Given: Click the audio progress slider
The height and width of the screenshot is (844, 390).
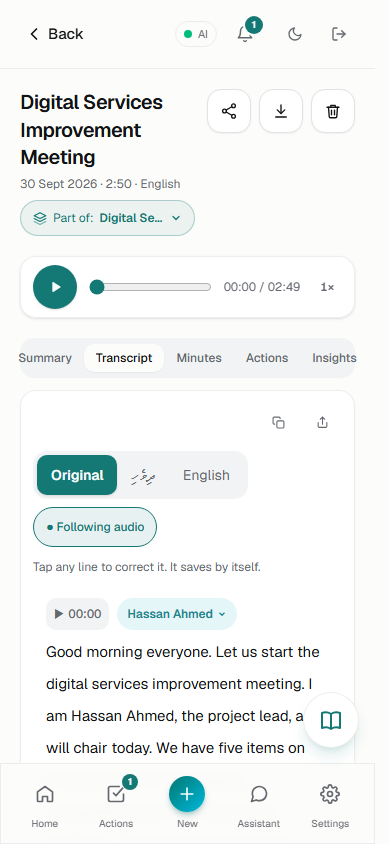Looking at the screenshot, I should [x=151, y=287].
